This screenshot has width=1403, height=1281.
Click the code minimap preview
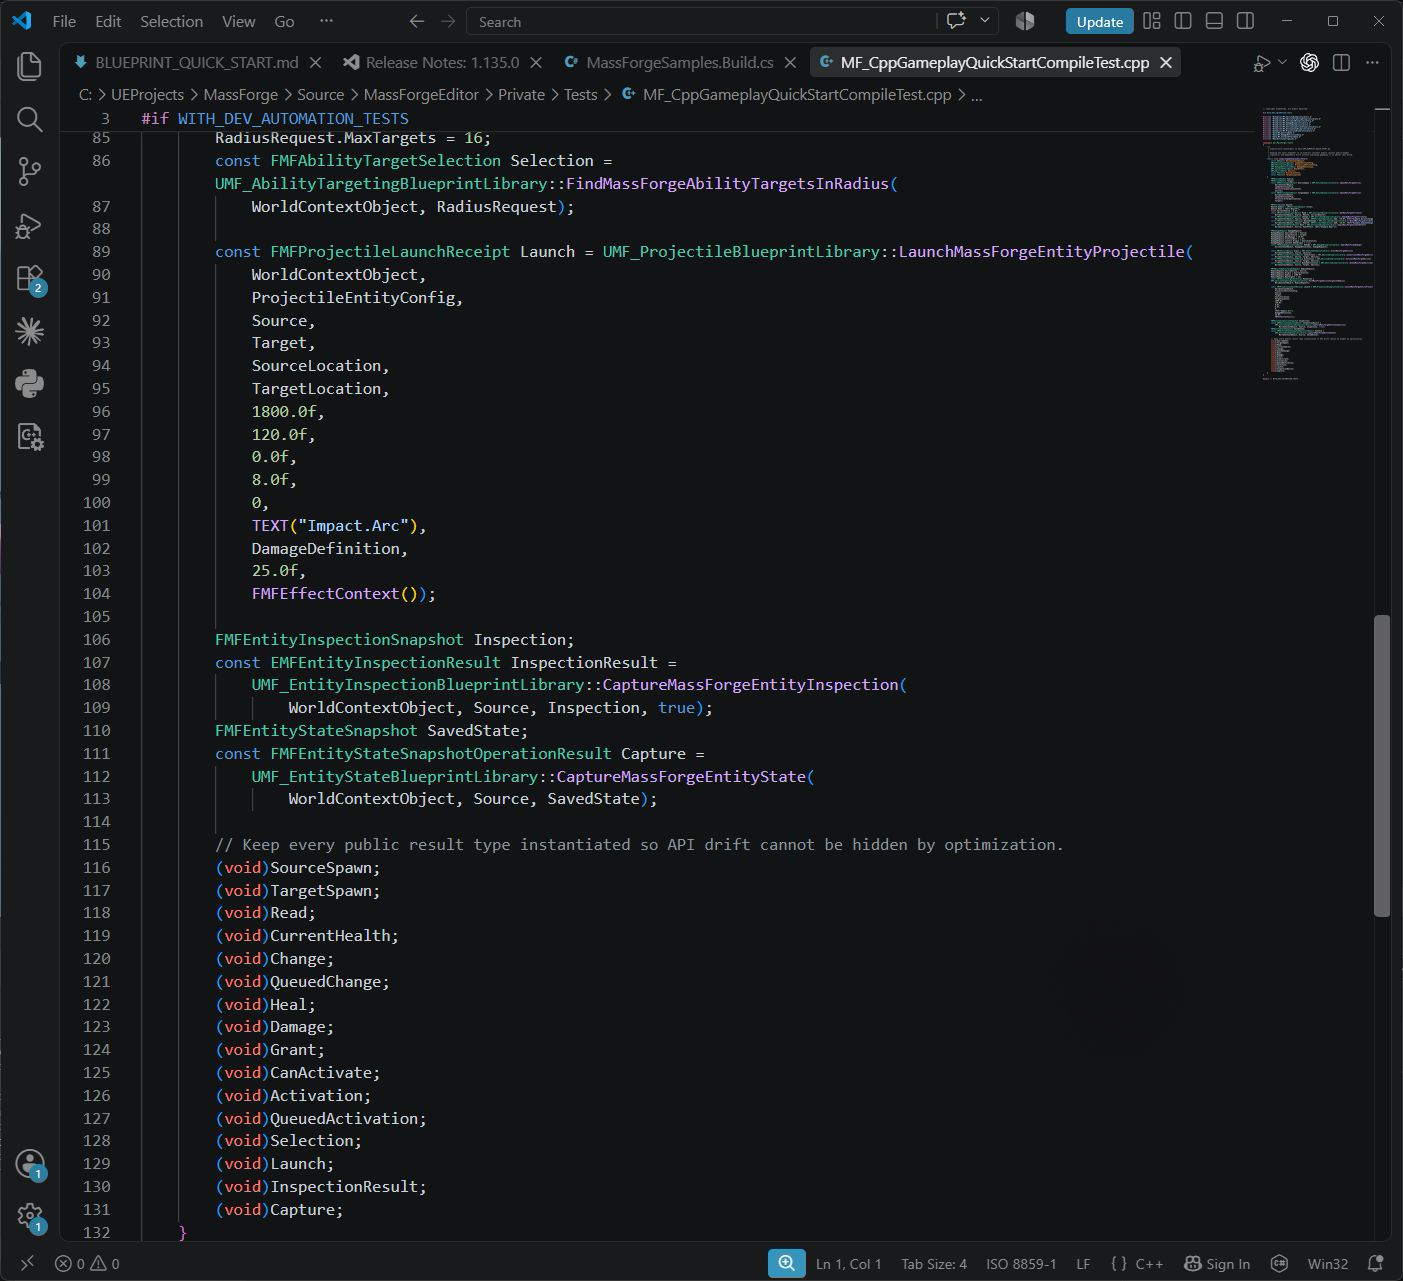point(1317,242)
